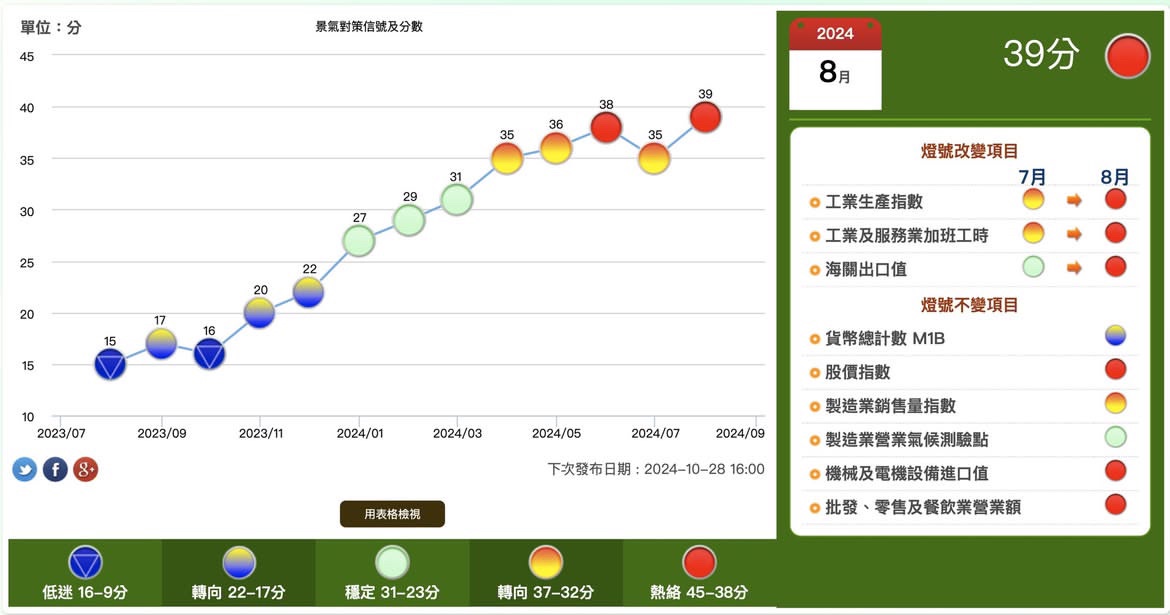
Task: Click the 低迷 16-9分 legend swatch
Action: click(85, 563)
